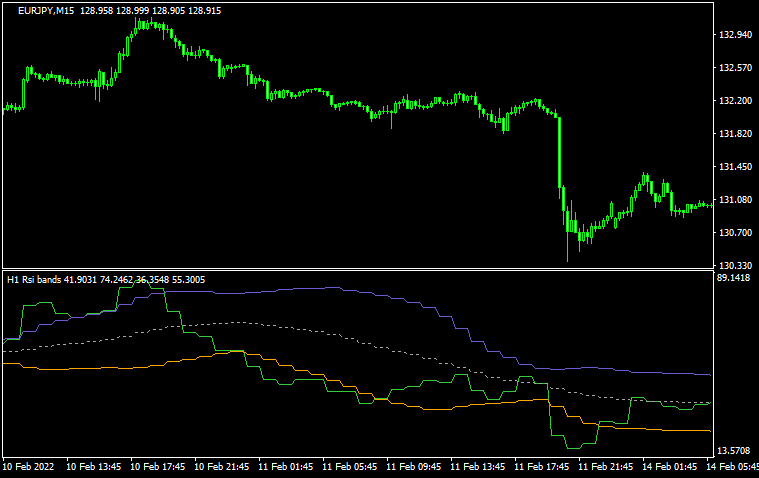Click the 11 Feb 01:45 time label
The image size is (759, 478).
(286, 466)
